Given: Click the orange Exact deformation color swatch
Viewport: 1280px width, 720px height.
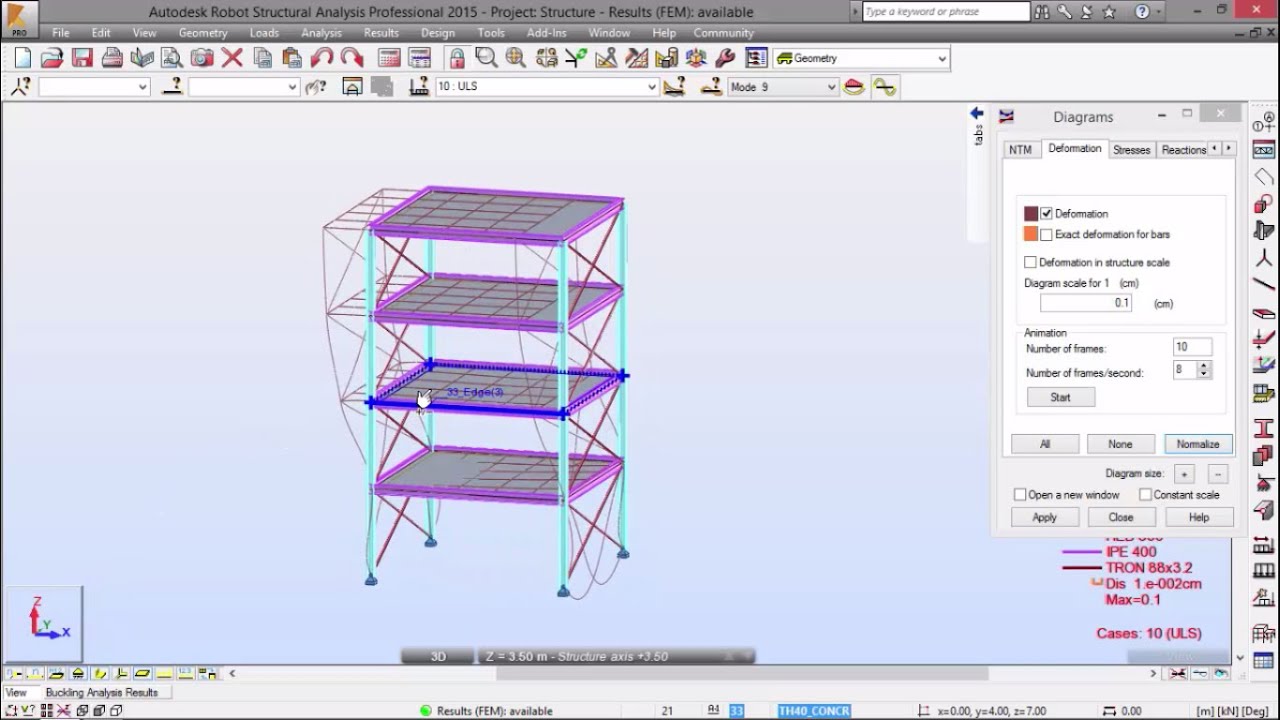Looking at the screenshot, I should pos(1030,234).
